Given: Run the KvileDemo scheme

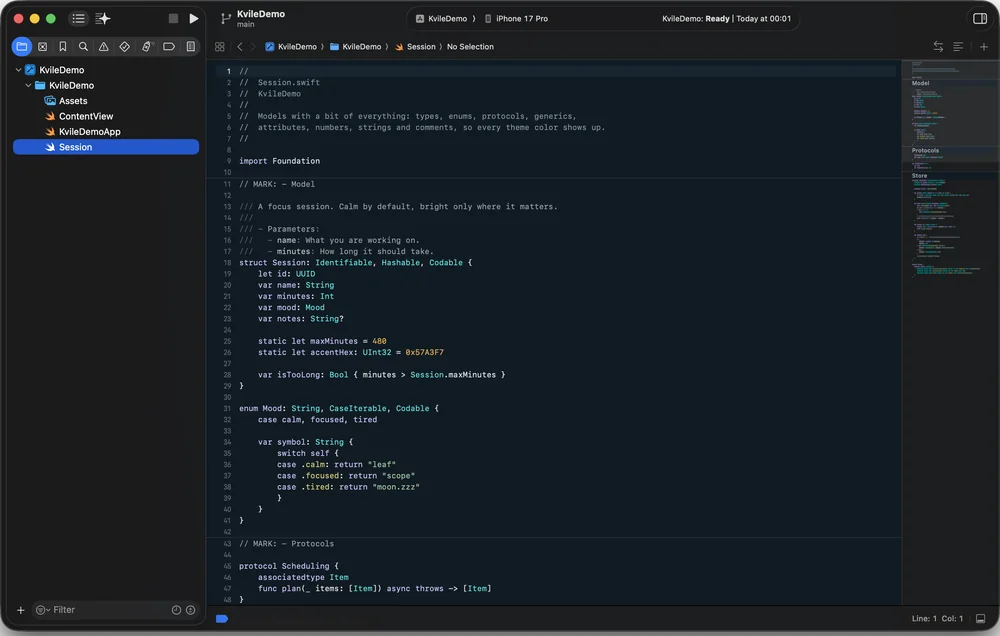Looking at the screenshot, I should tap(193, 18).
